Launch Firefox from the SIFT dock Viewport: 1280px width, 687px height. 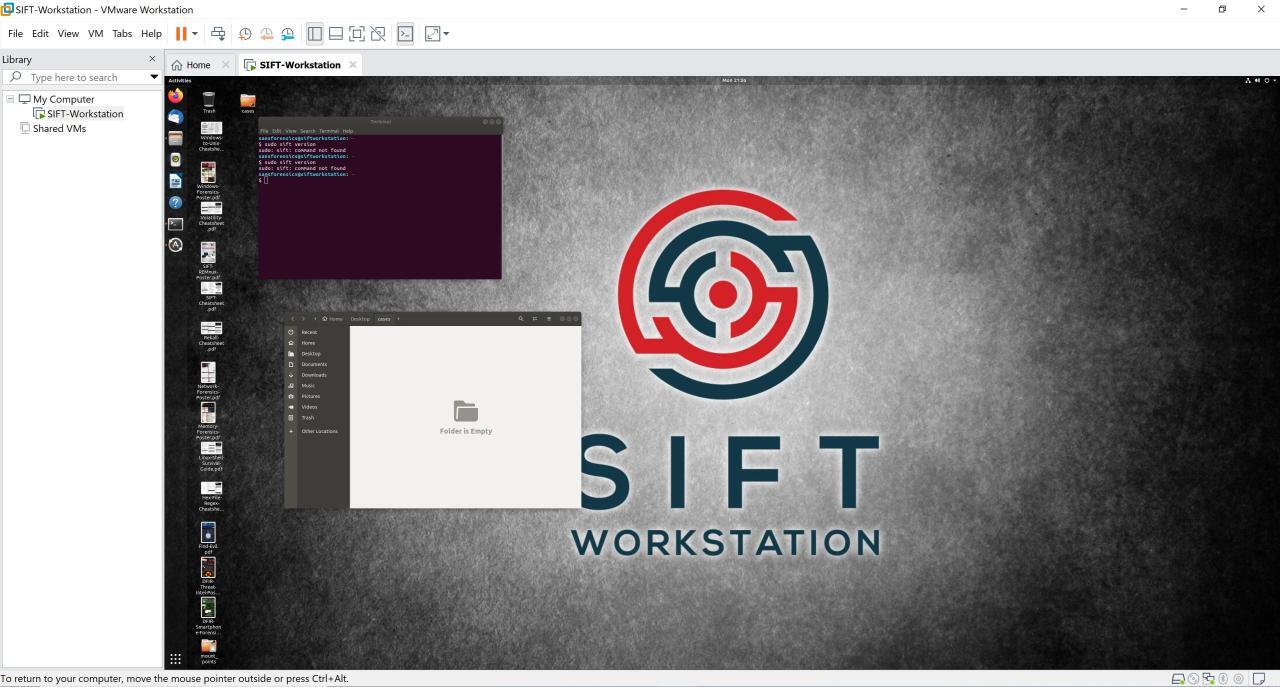[175, 96]
